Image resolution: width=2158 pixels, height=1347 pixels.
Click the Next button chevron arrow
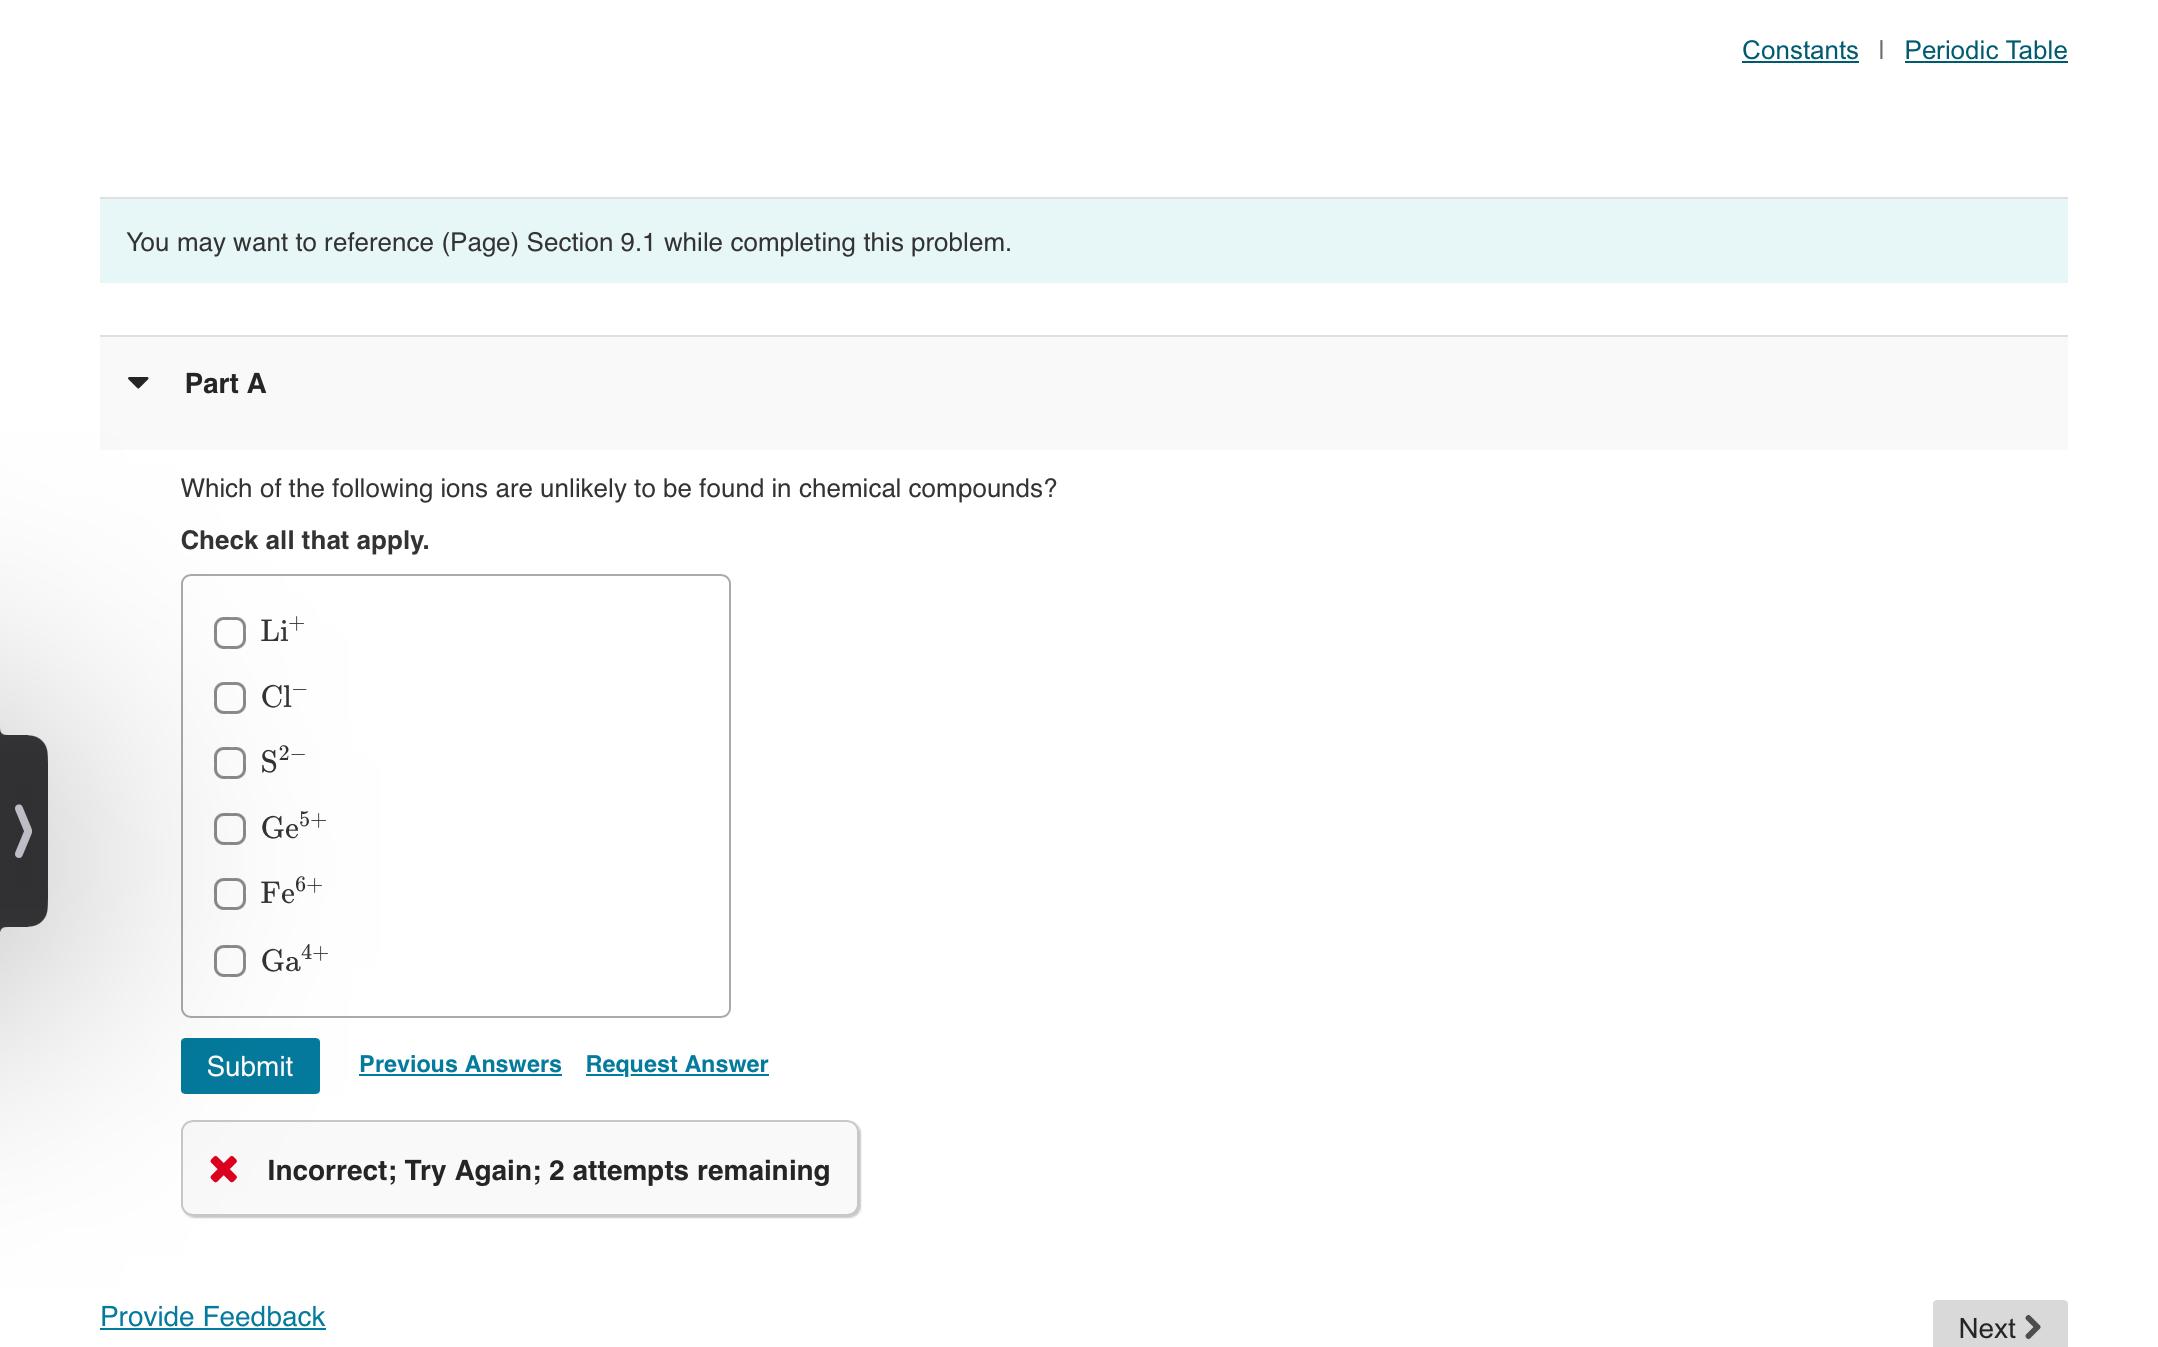point(2032,1327)
